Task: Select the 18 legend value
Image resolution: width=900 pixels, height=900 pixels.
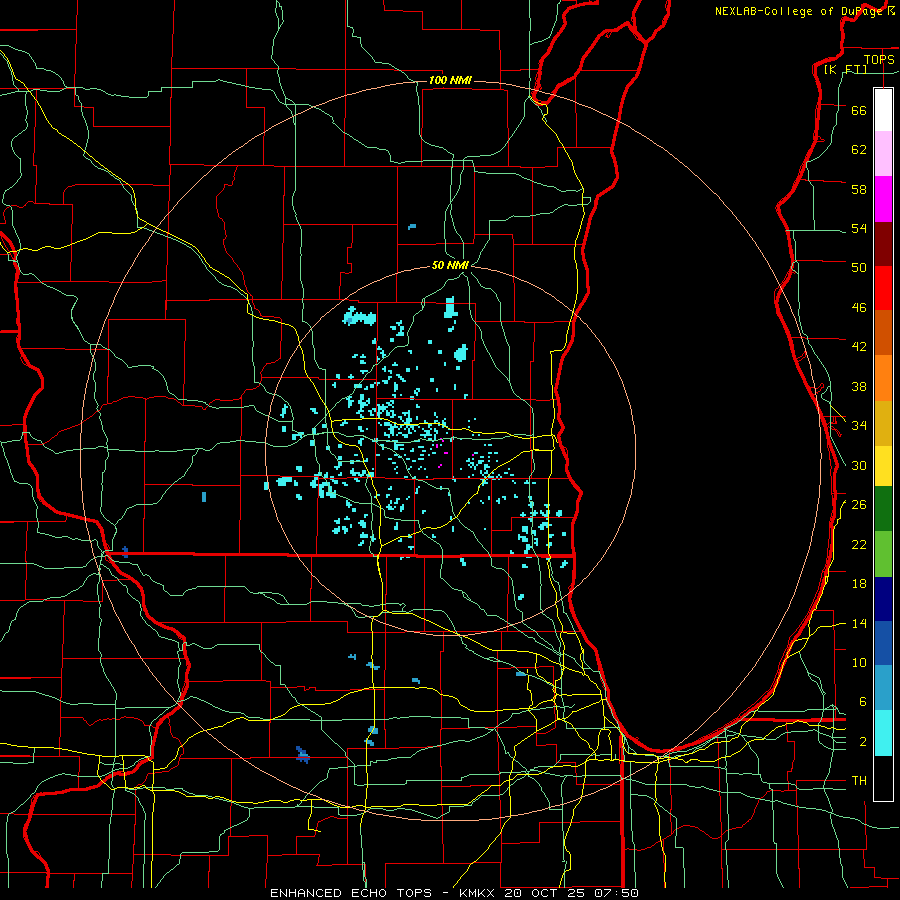Action: pos(859,584)
